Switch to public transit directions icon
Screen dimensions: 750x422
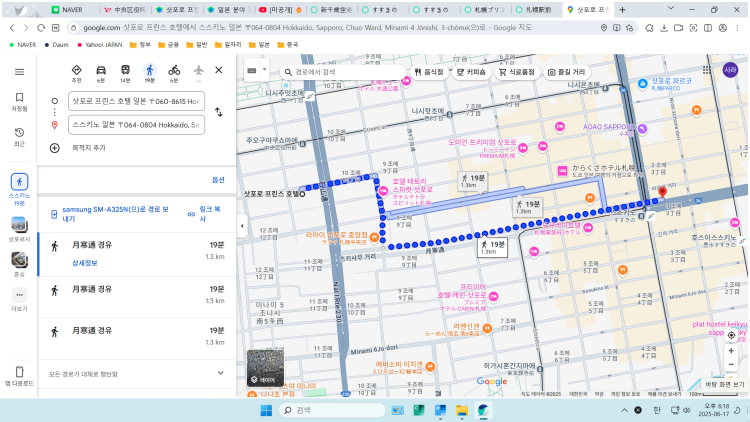click(x=125, y=70)
